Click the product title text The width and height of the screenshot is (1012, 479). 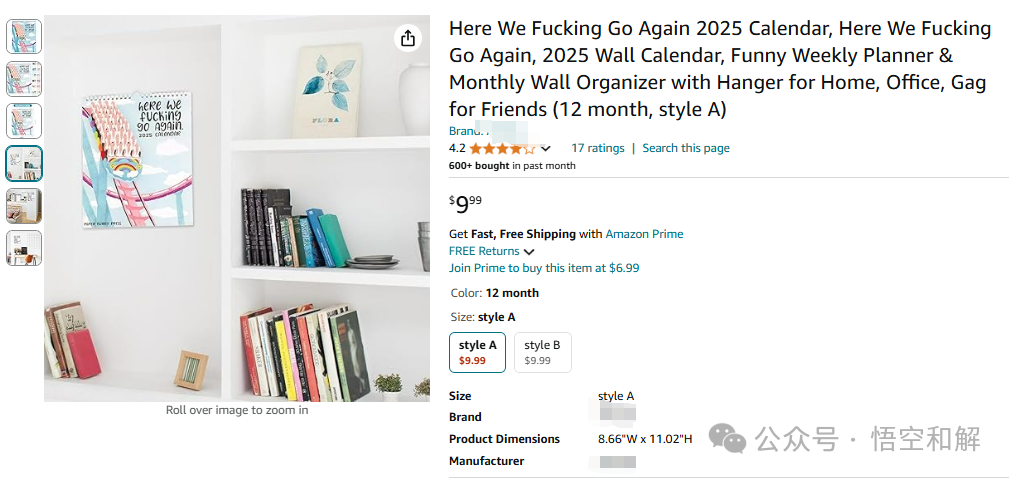click(719, 69)
